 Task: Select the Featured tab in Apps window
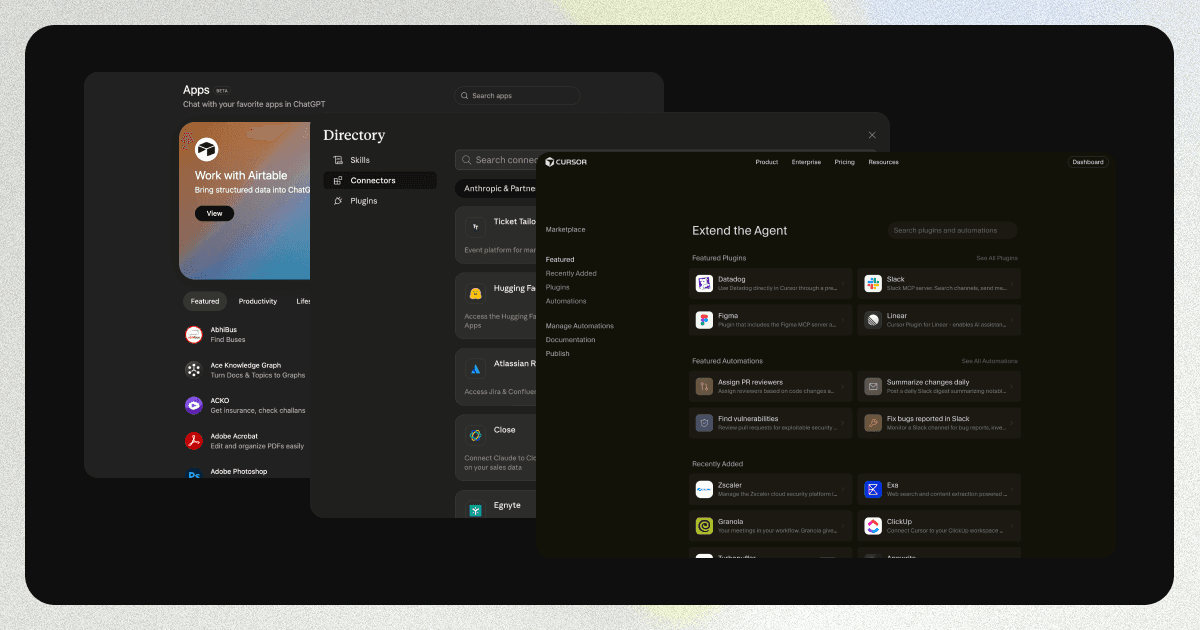click(205, 301)
